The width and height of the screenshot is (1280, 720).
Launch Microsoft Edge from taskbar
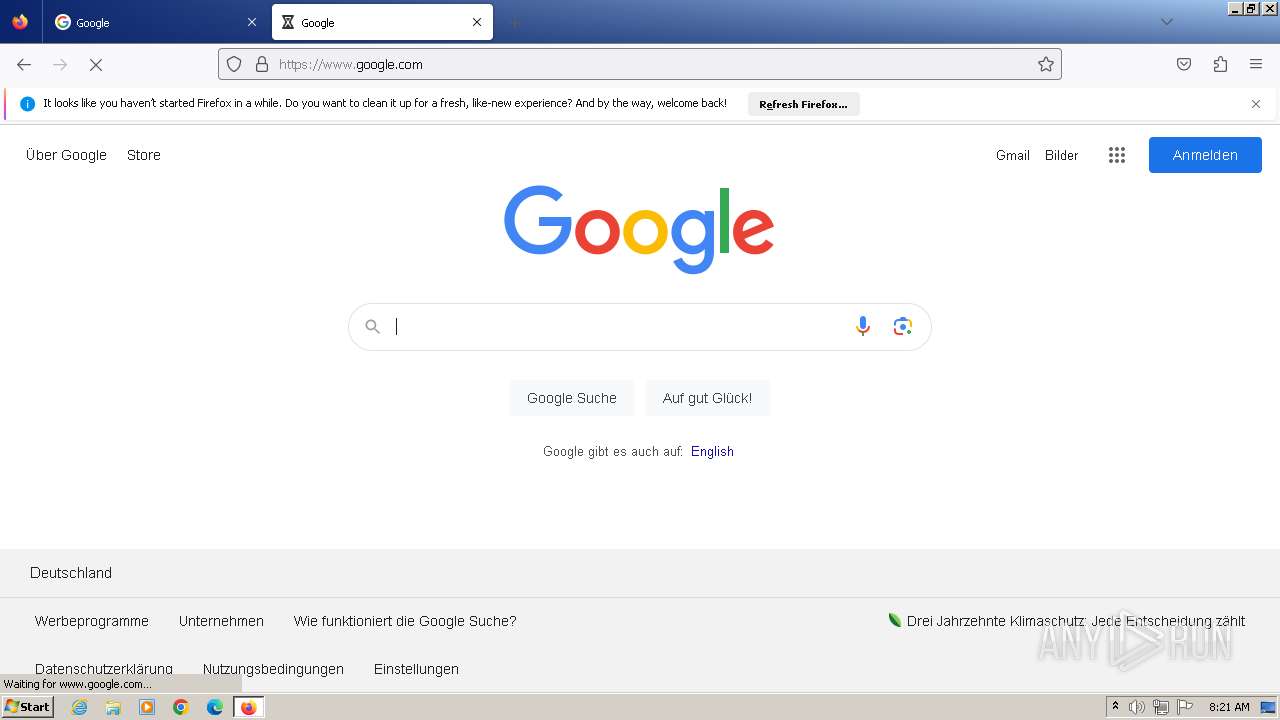(215, 707)
